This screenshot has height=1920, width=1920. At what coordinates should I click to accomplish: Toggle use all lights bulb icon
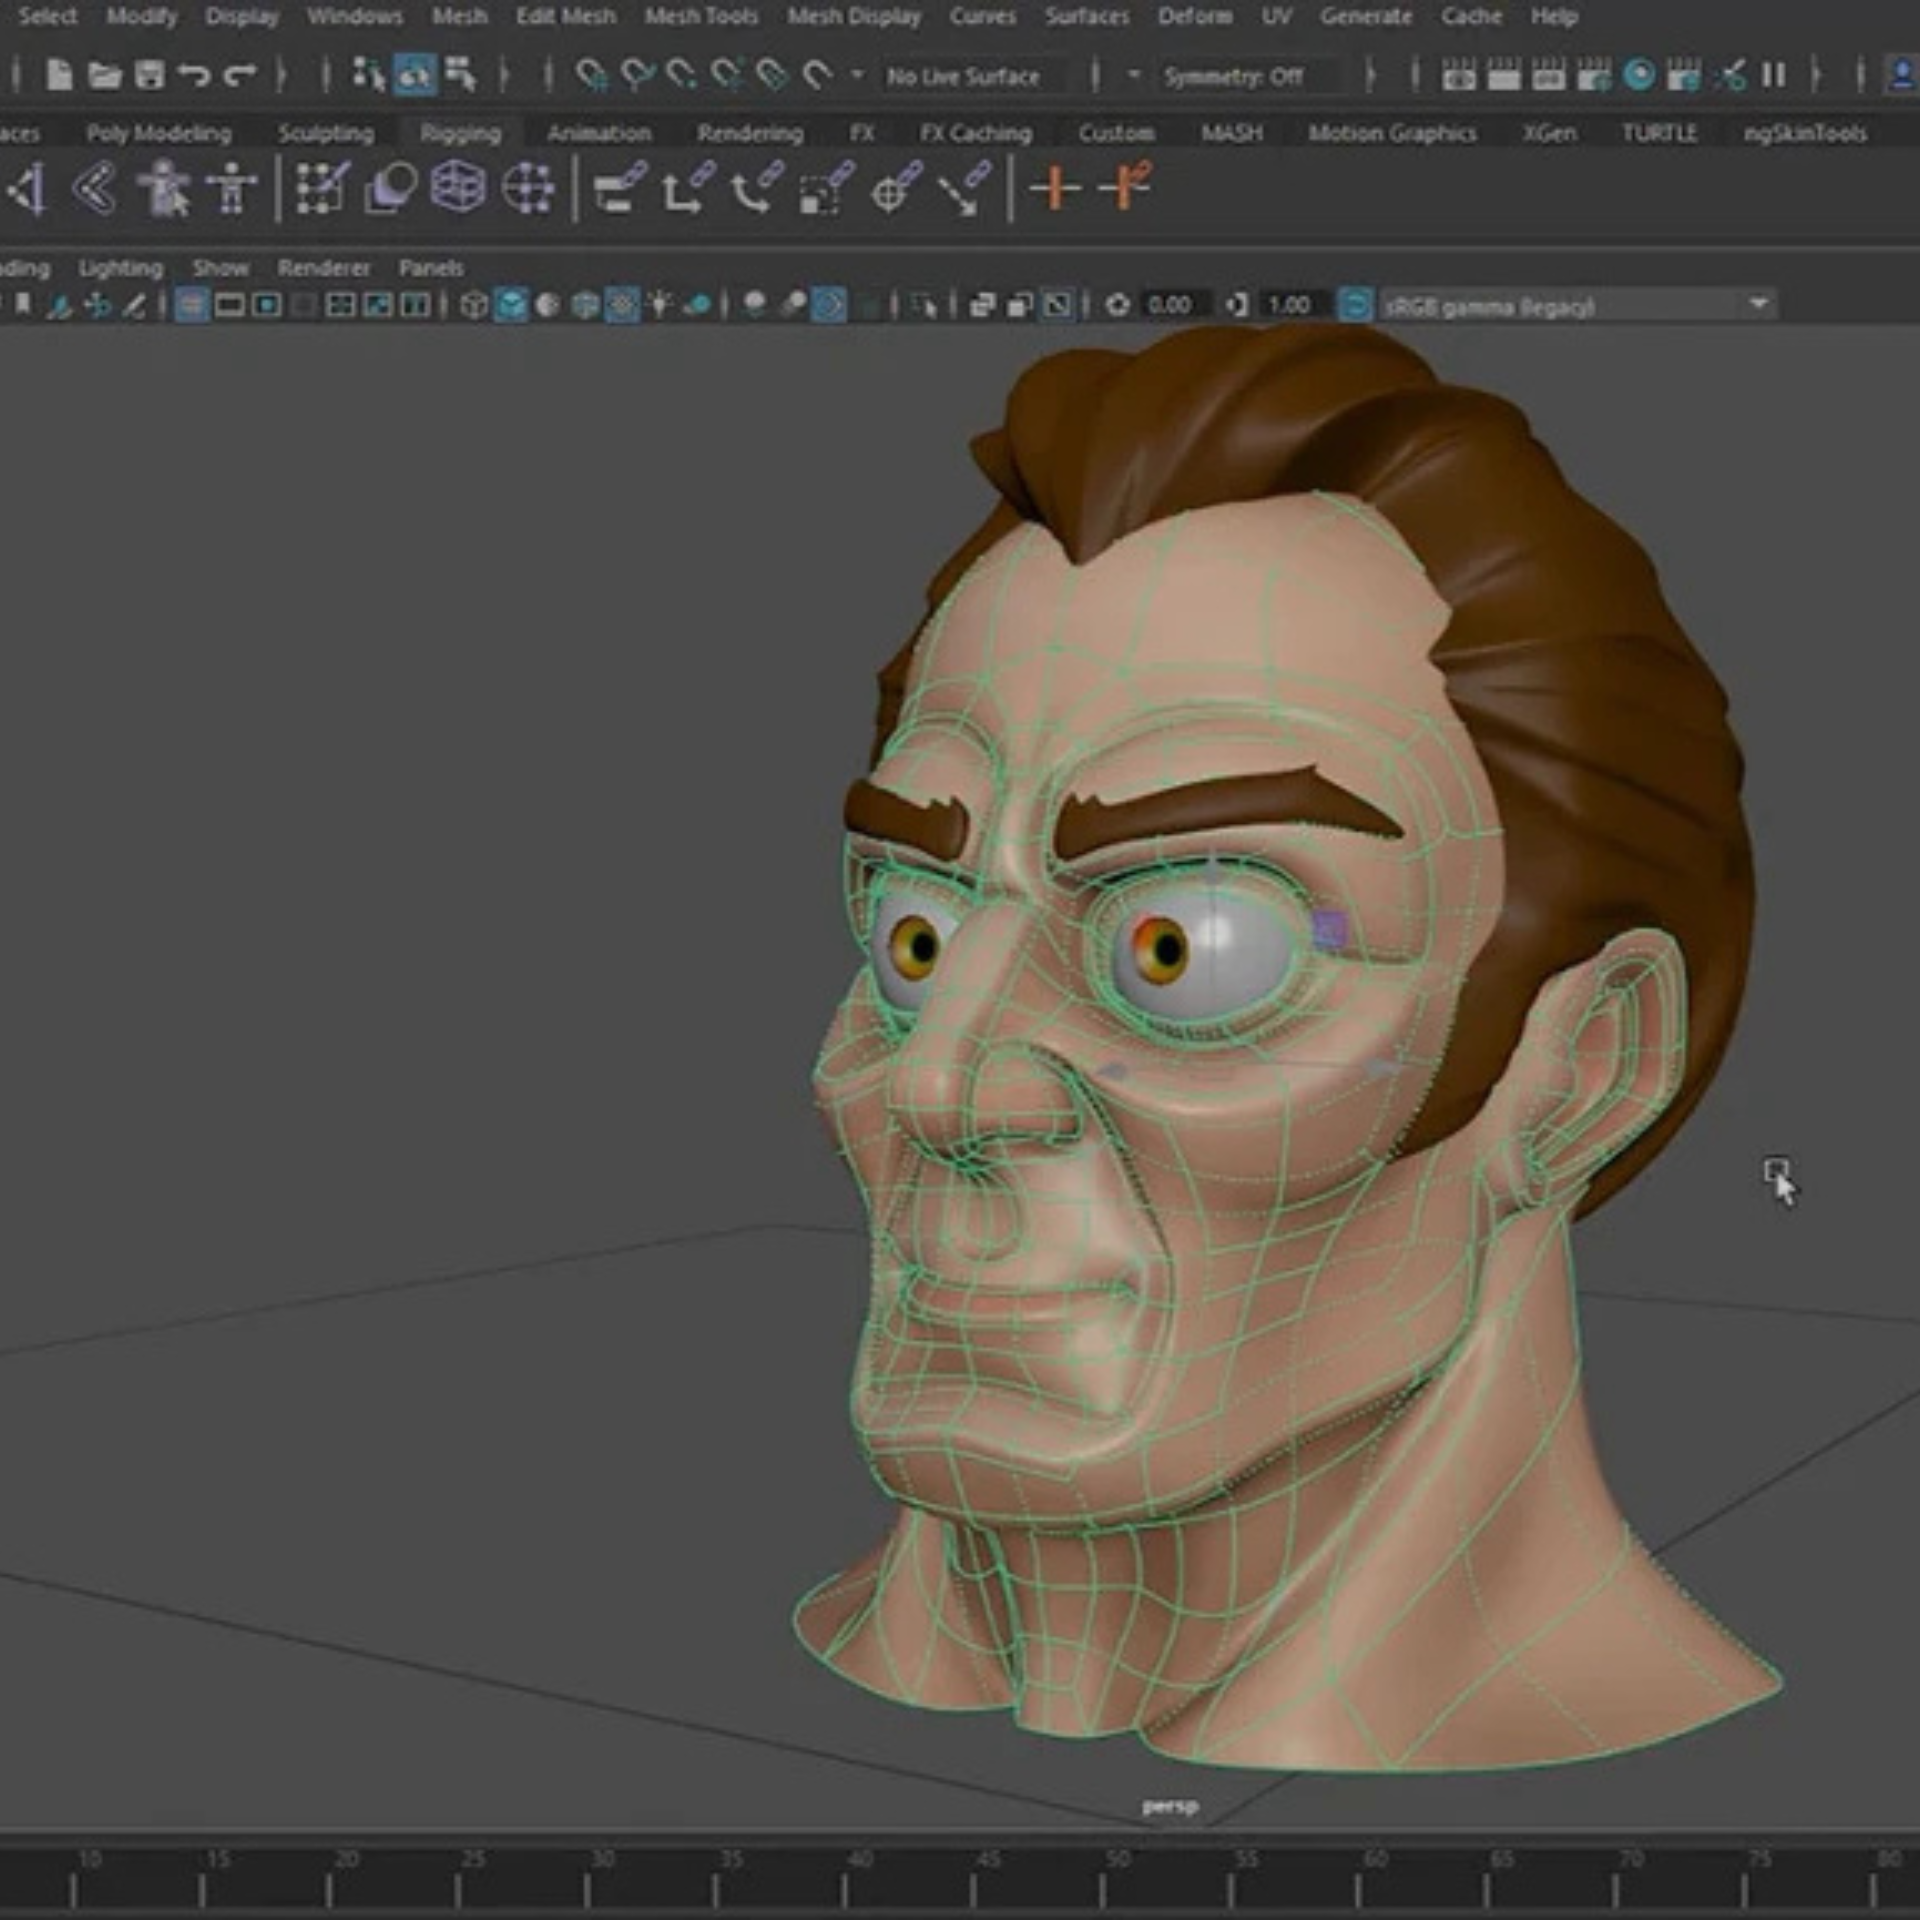click(x=660, y=305)
